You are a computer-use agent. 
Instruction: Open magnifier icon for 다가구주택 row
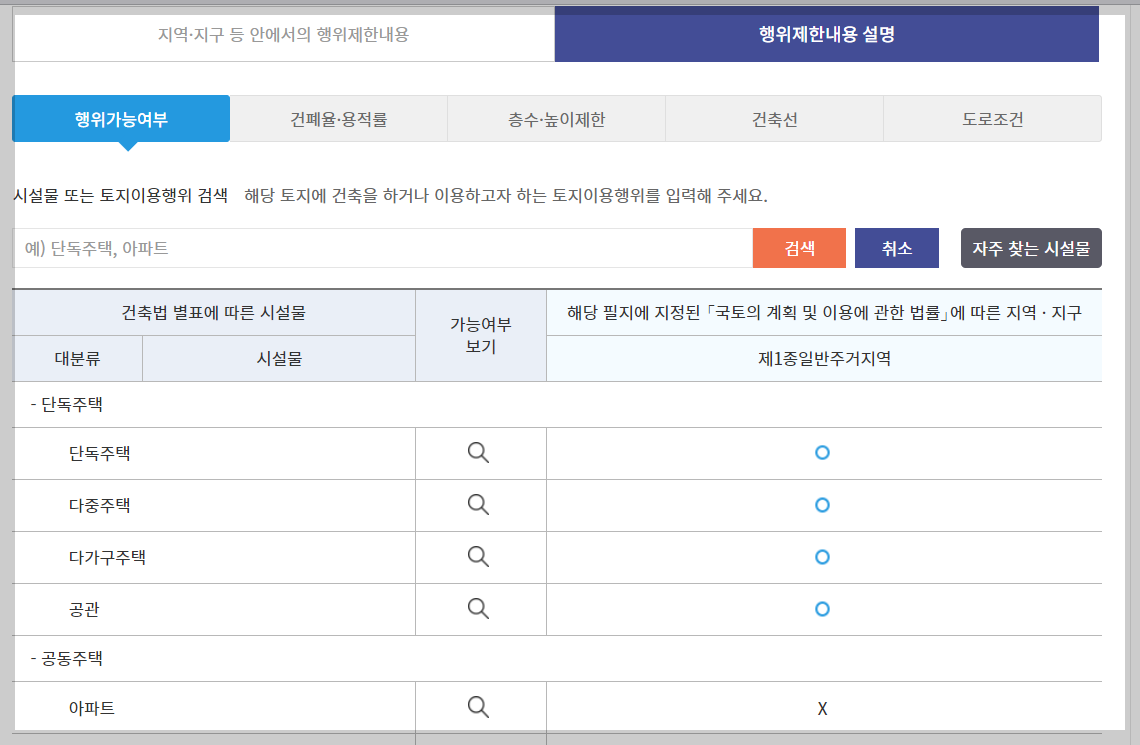[x=478, y=557]
